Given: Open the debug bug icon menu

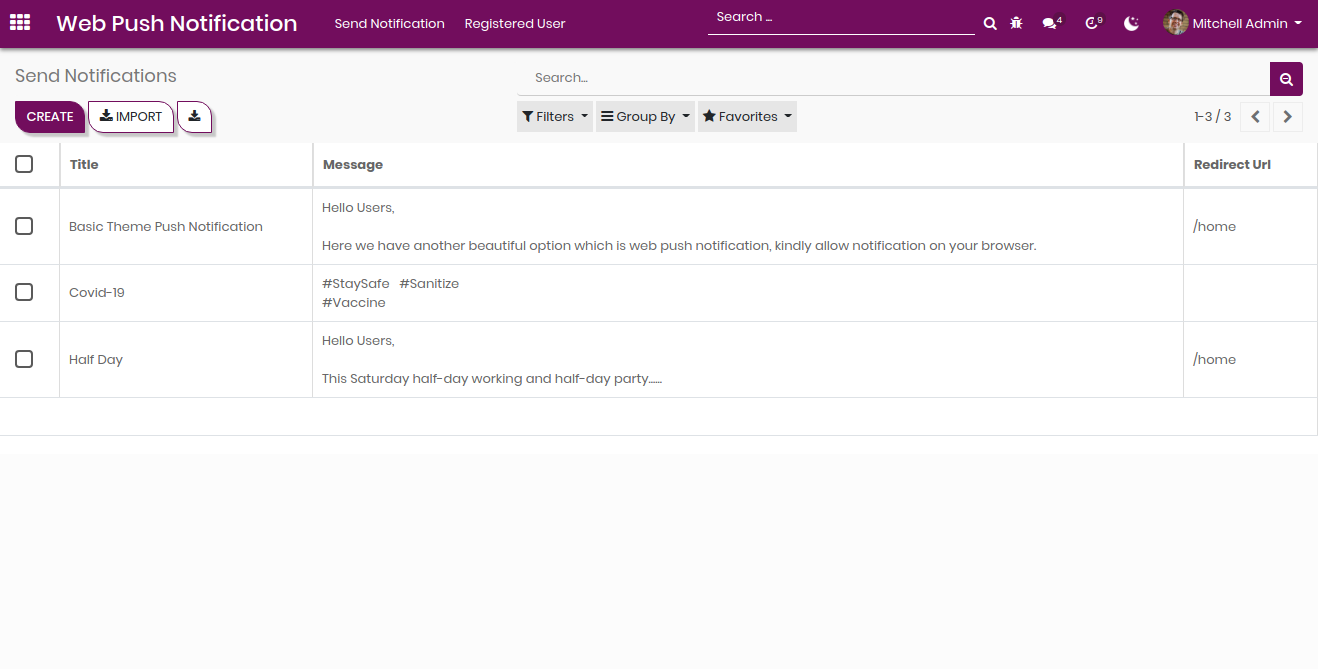Looking at the screenshot, I should tap(1016, 23).
